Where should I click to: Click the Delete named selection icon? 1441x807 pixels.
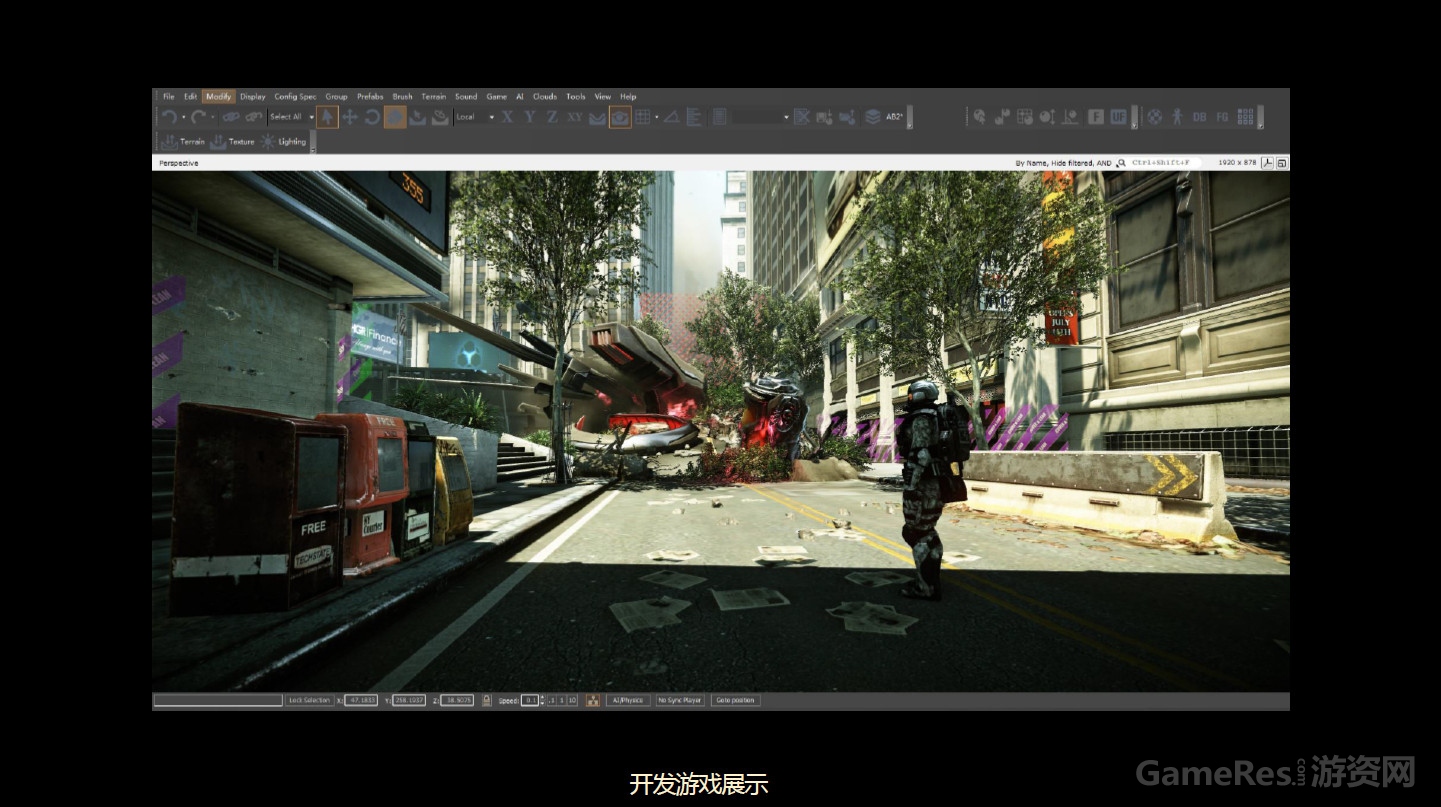point(802,117)
